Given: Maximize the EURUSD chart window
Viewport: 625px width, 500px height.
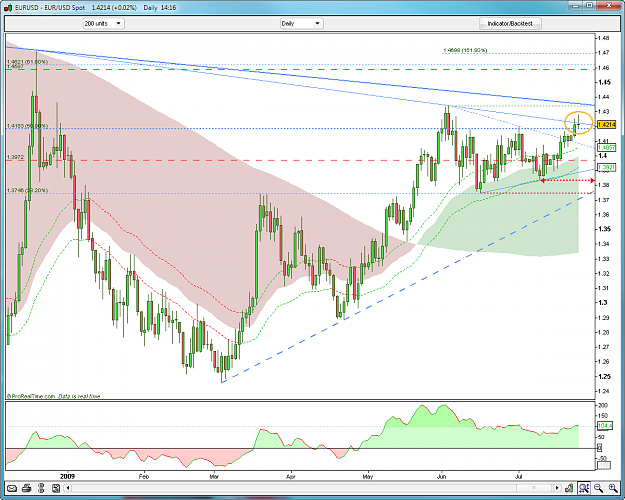Looking at the screenshot, I should (590, 6).
